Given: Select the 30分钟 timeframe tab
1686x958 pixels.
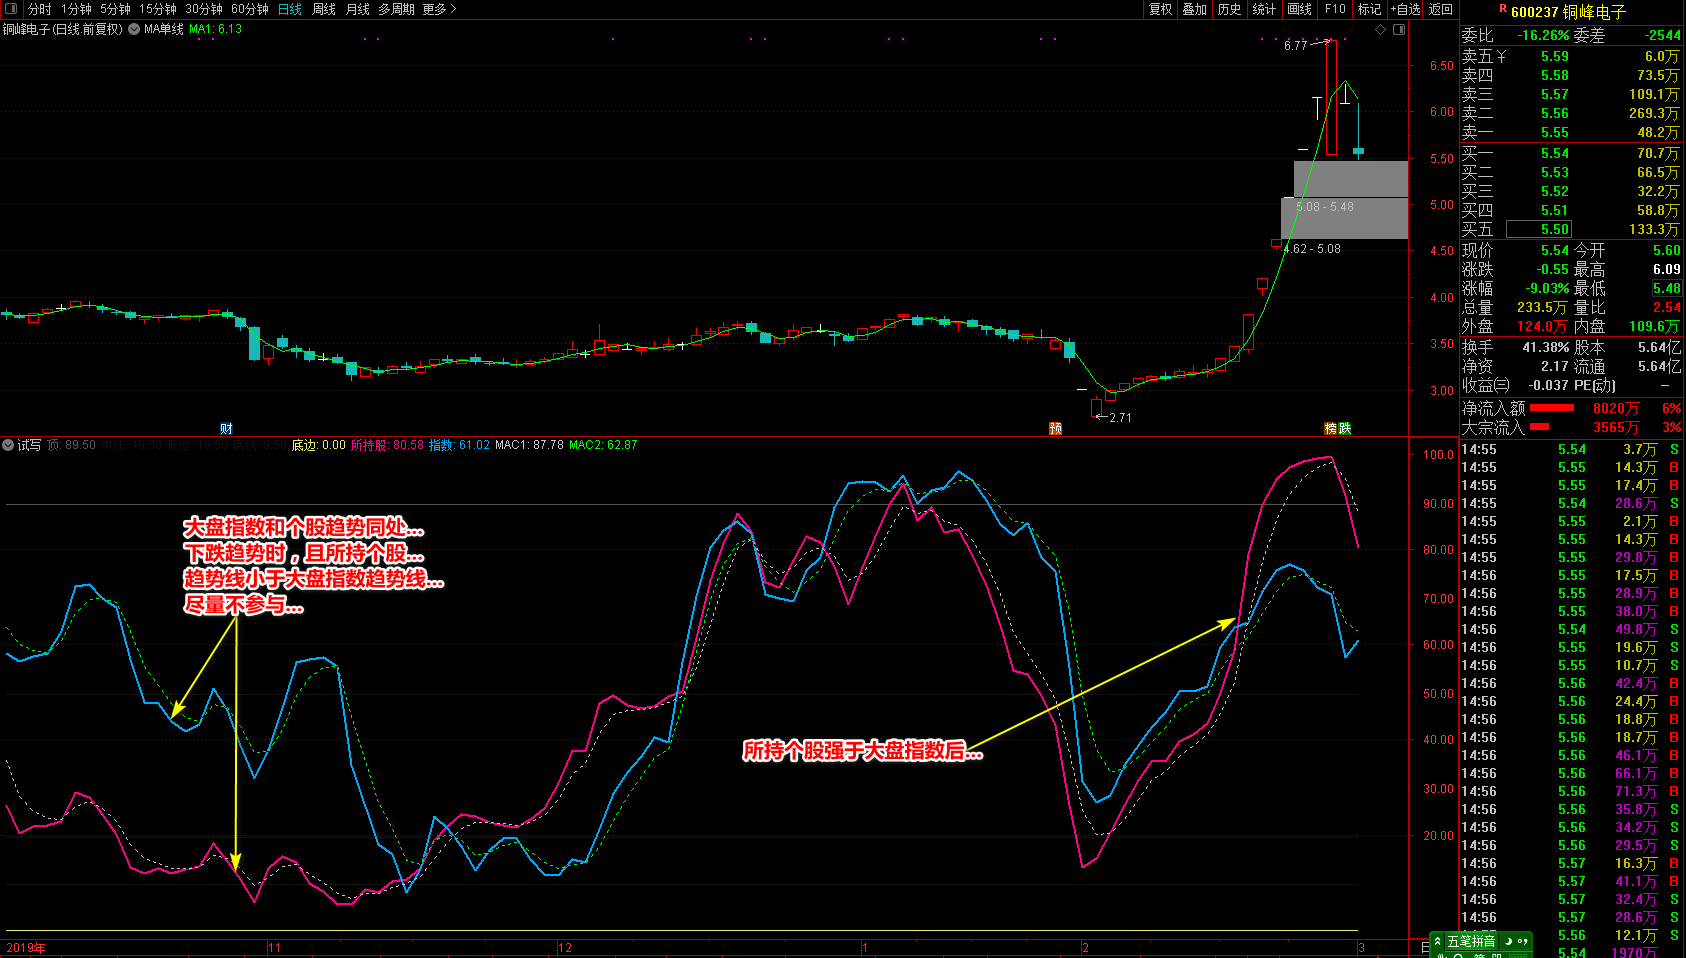Looking at the screenshot, I should click(204, 9).
